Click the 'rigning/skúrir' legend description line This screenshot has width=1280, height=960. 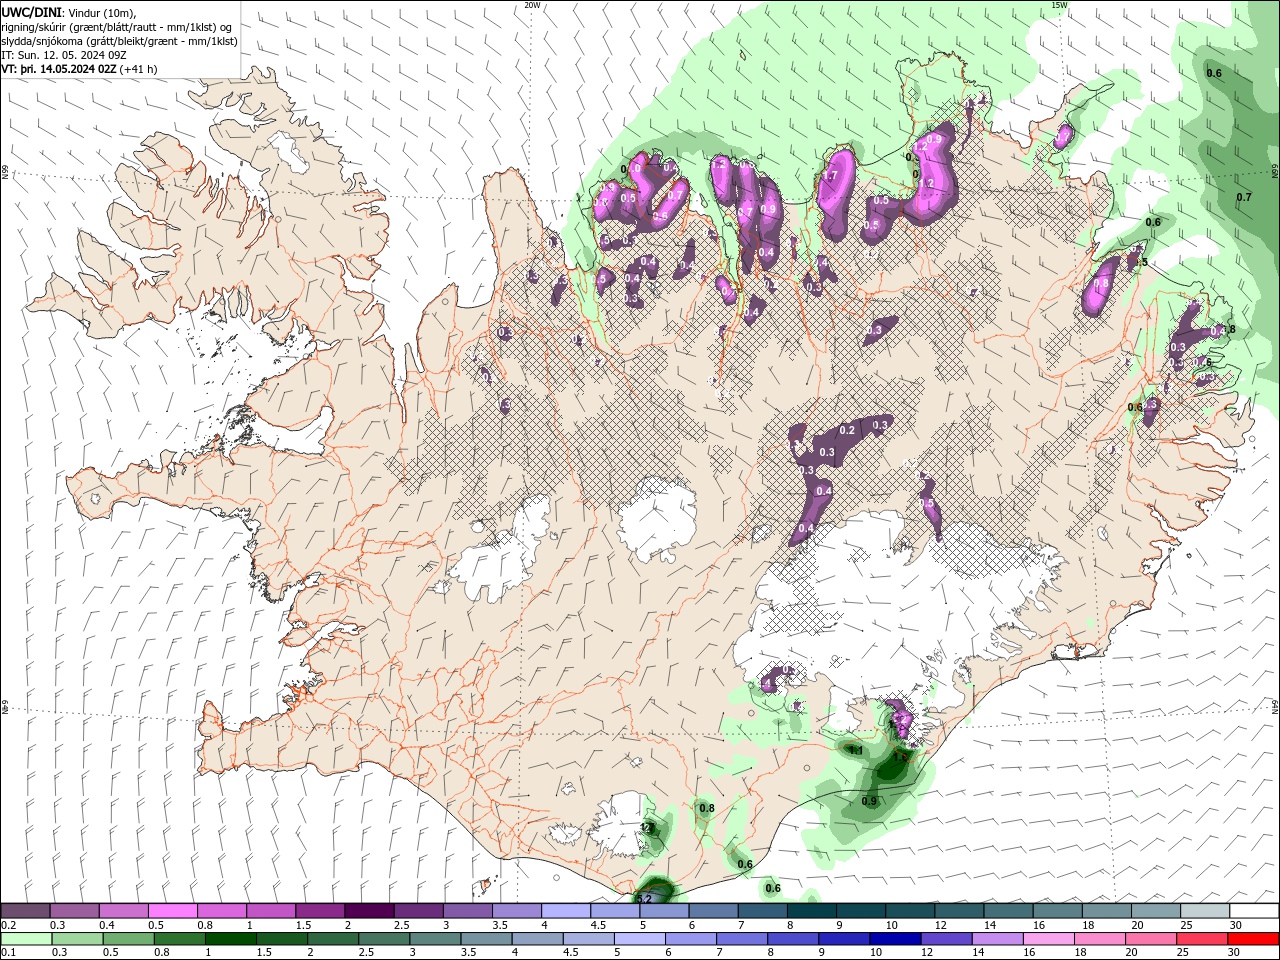(x=116, y=27)
